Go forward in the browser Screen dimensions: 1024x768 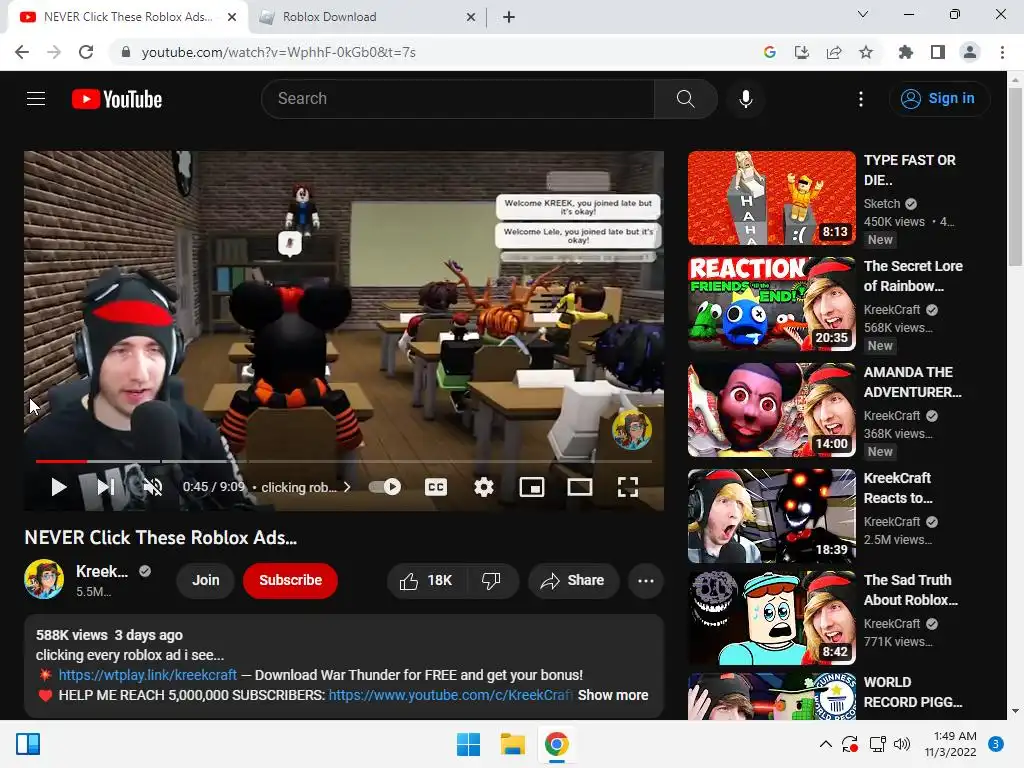54,52
